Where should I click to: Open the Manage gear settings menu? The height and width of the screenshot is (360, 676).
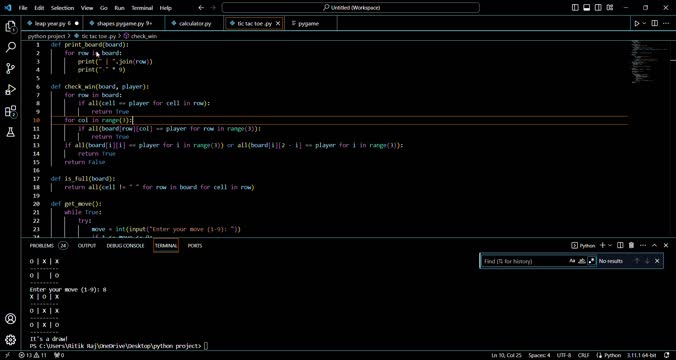tap(10, 340)
